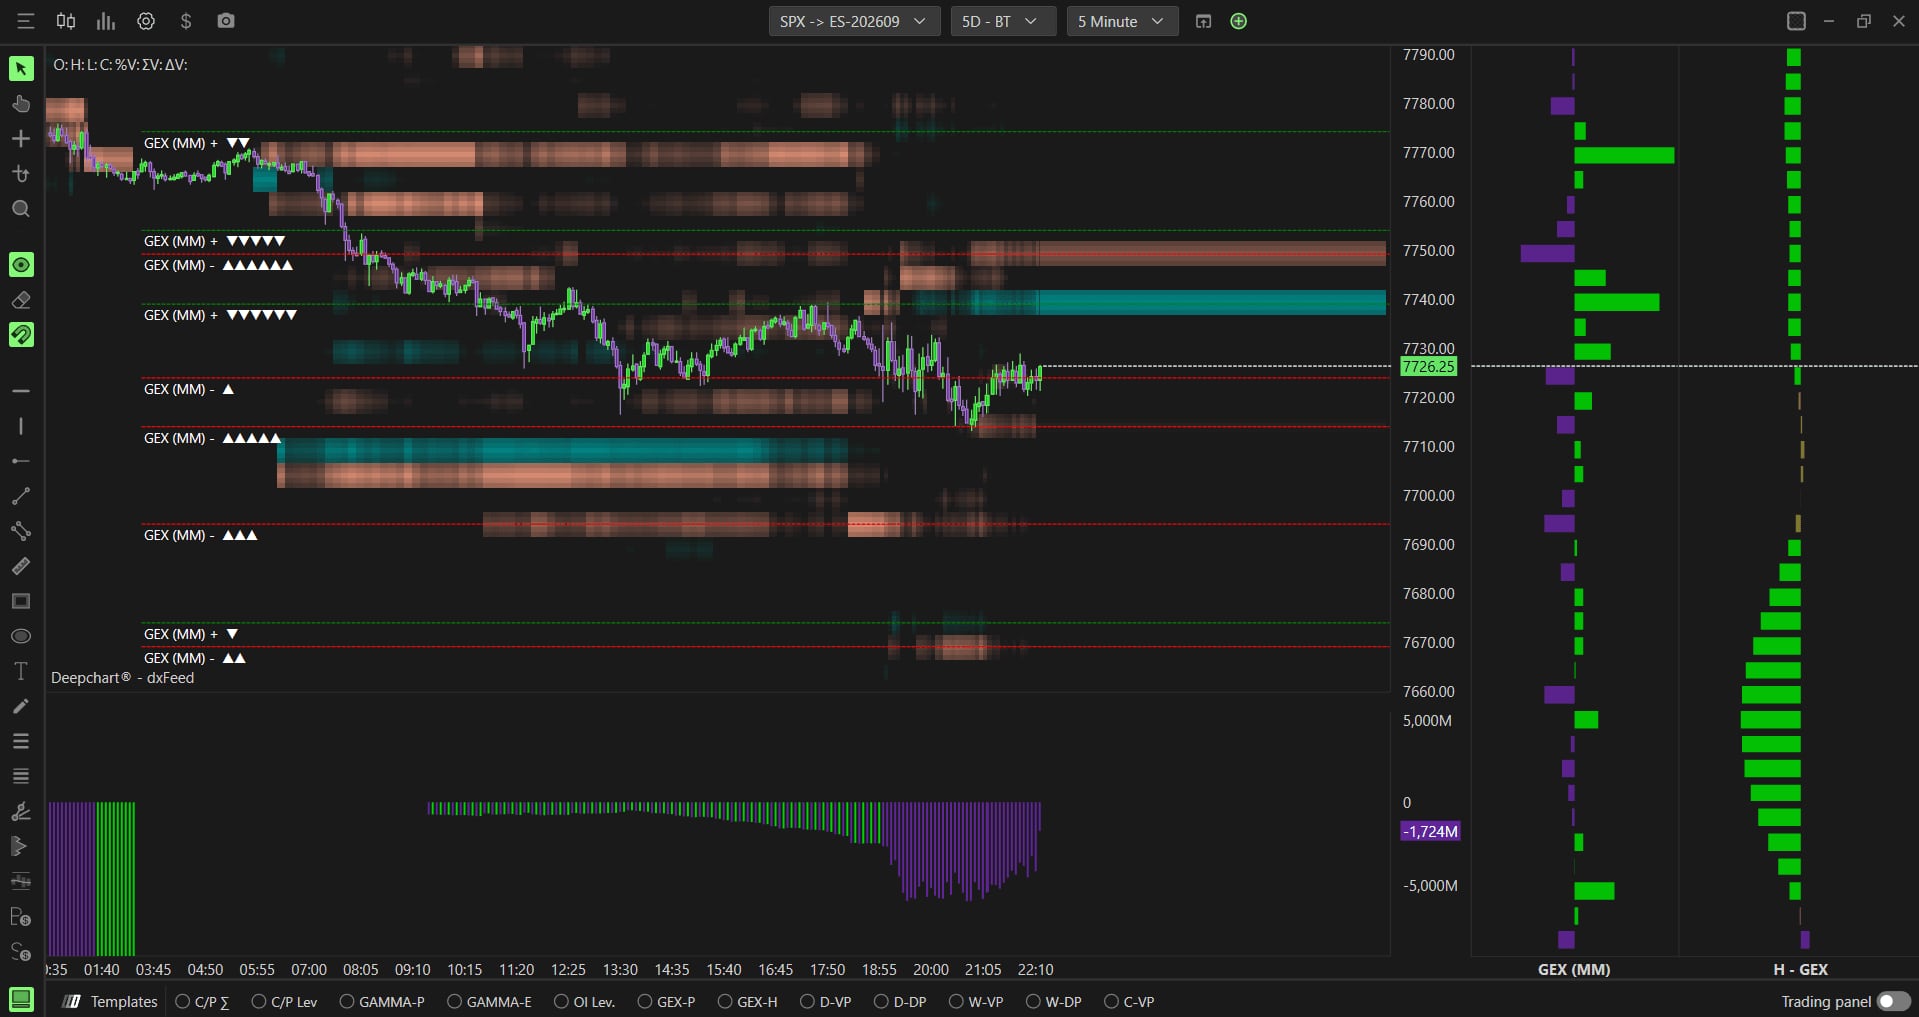Open the hamburger menu in the top bar
This screenshot has height=1017, width=1919.
tap(26, 21)
